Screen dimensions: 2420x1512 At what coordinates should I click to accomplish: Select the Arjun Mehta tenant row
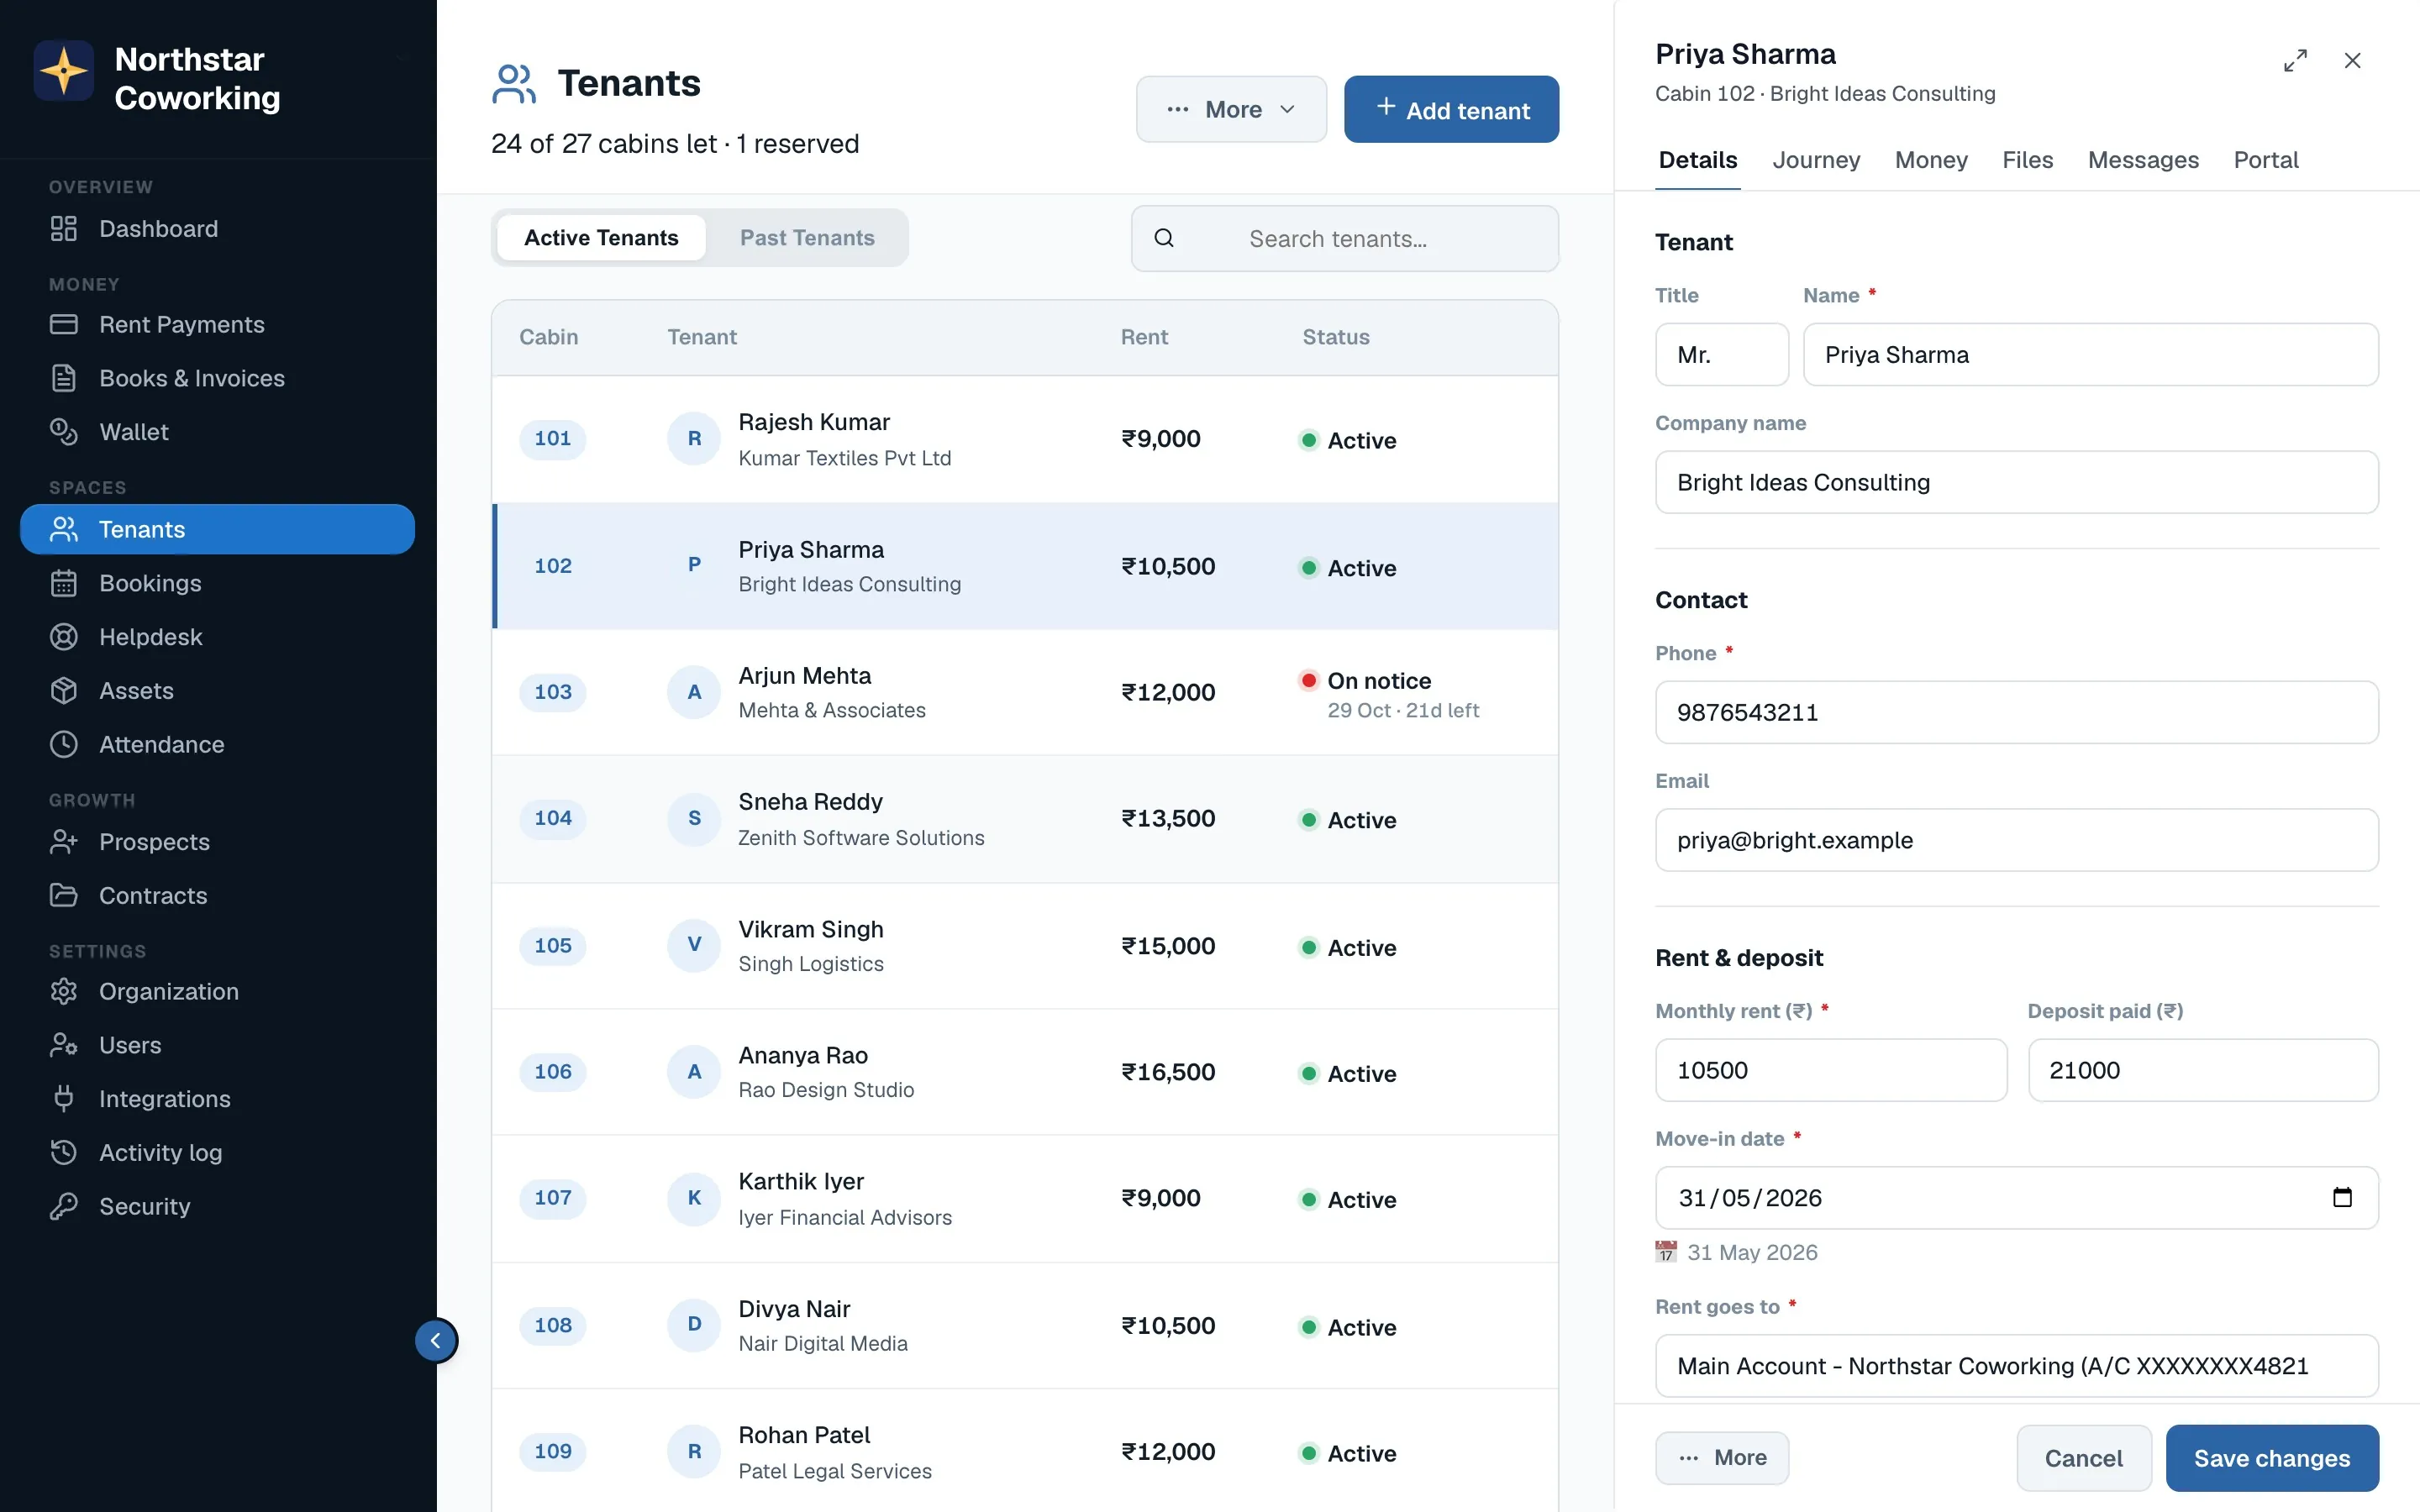point(1025,692)
